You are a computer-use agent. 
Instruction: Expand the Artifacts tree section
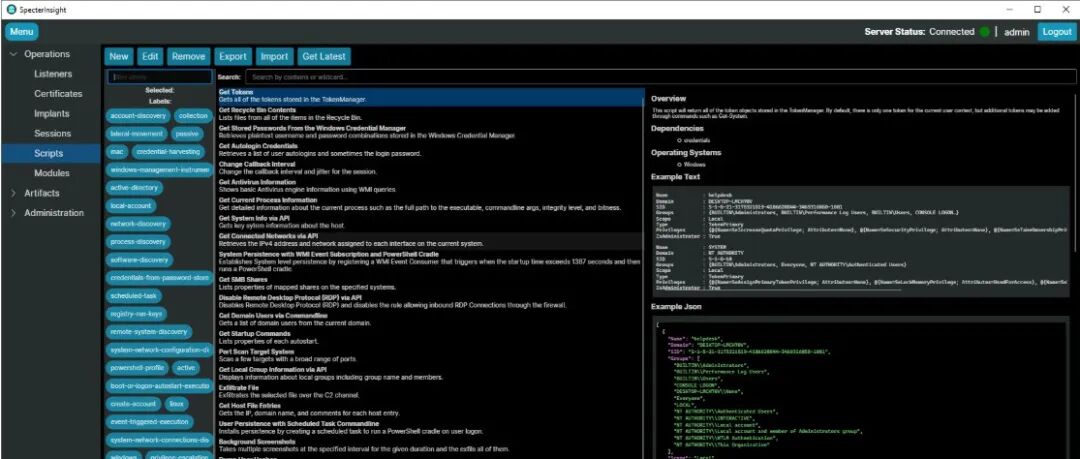point(13,193)
